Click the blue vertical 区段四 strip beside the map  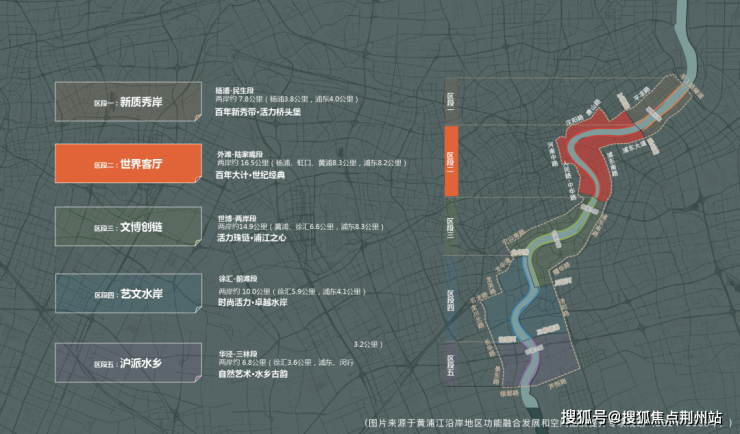[x=451, y=299]
